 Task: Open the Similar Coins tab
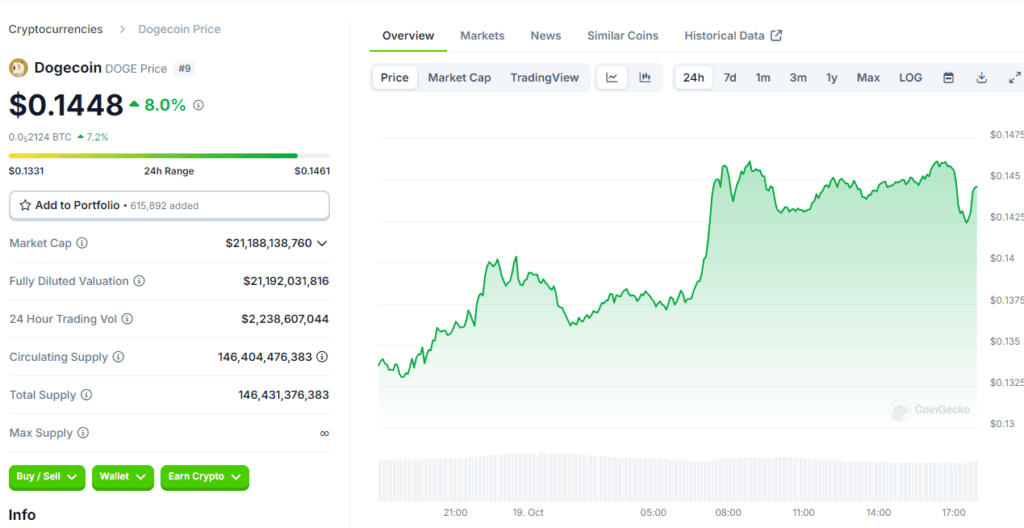622,36
